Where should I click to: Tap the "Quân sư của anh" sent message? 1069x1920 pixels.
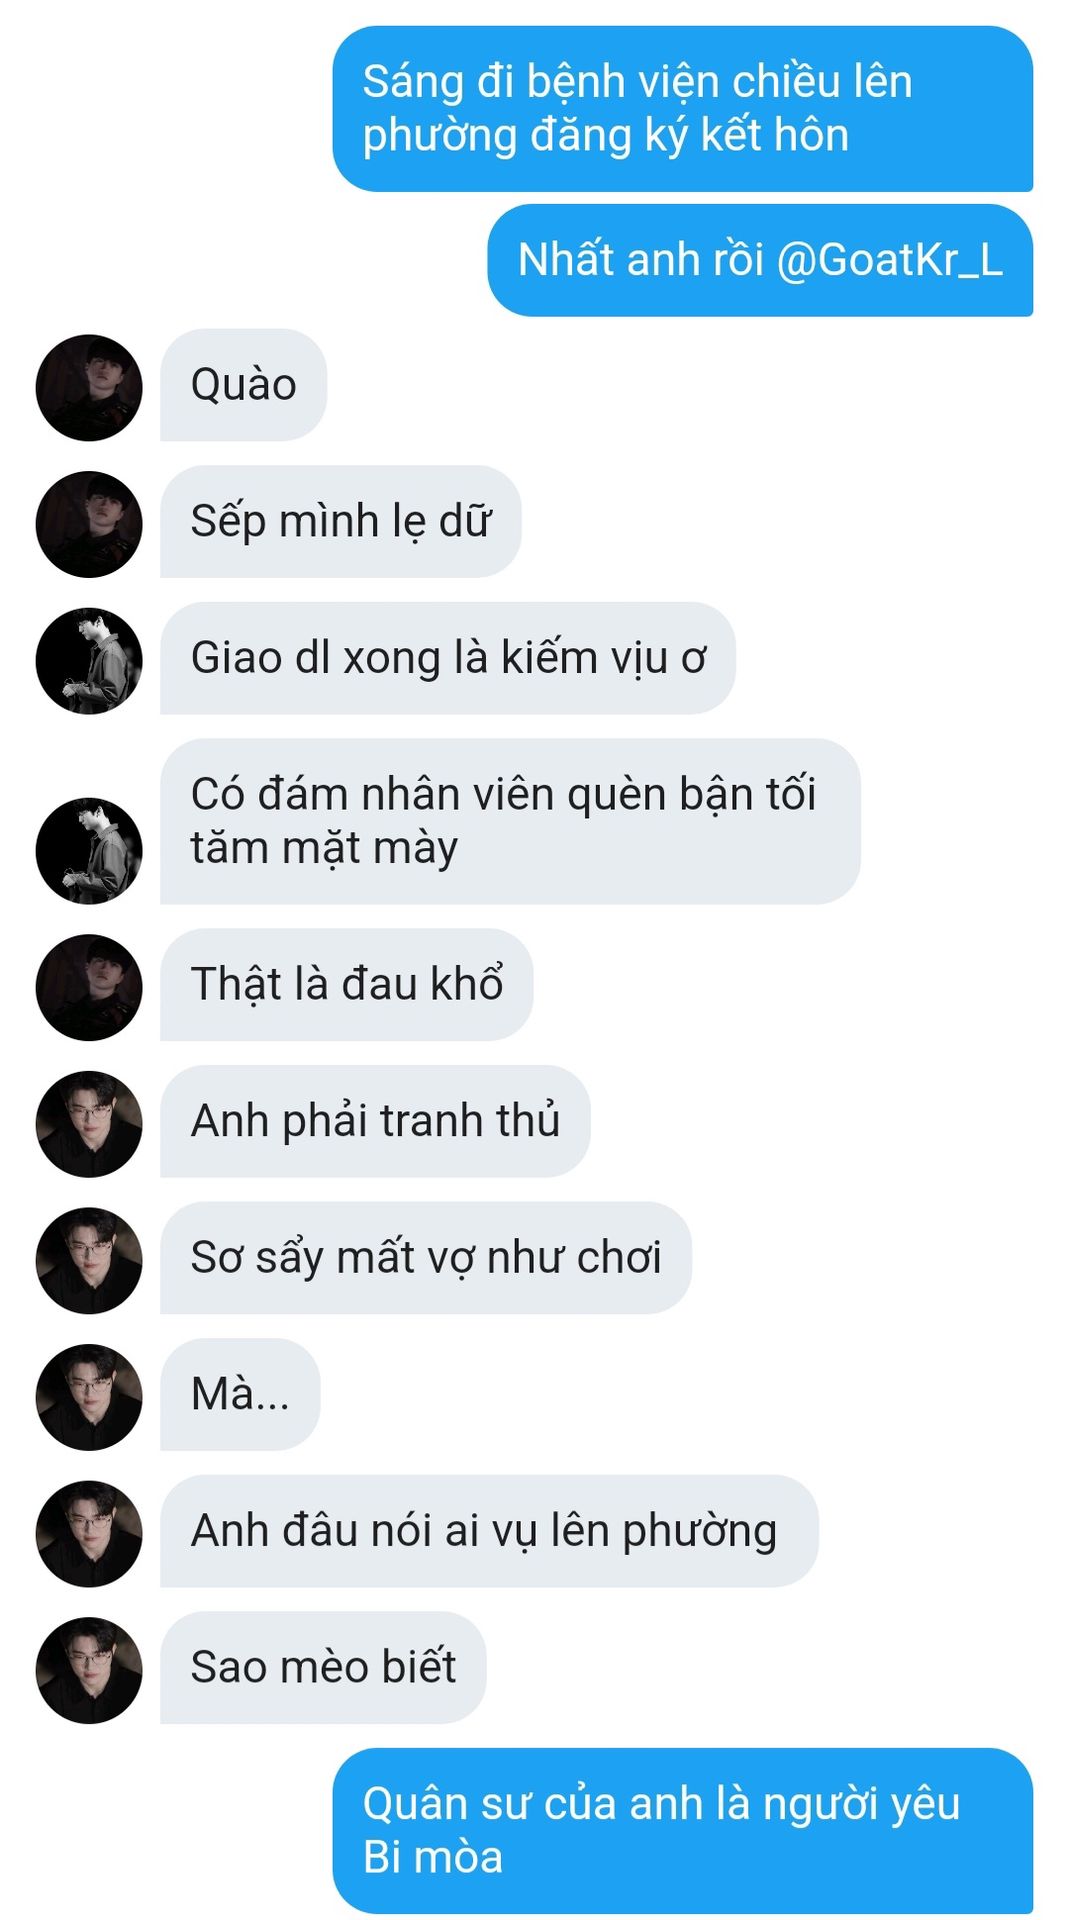pos(683,1831)
